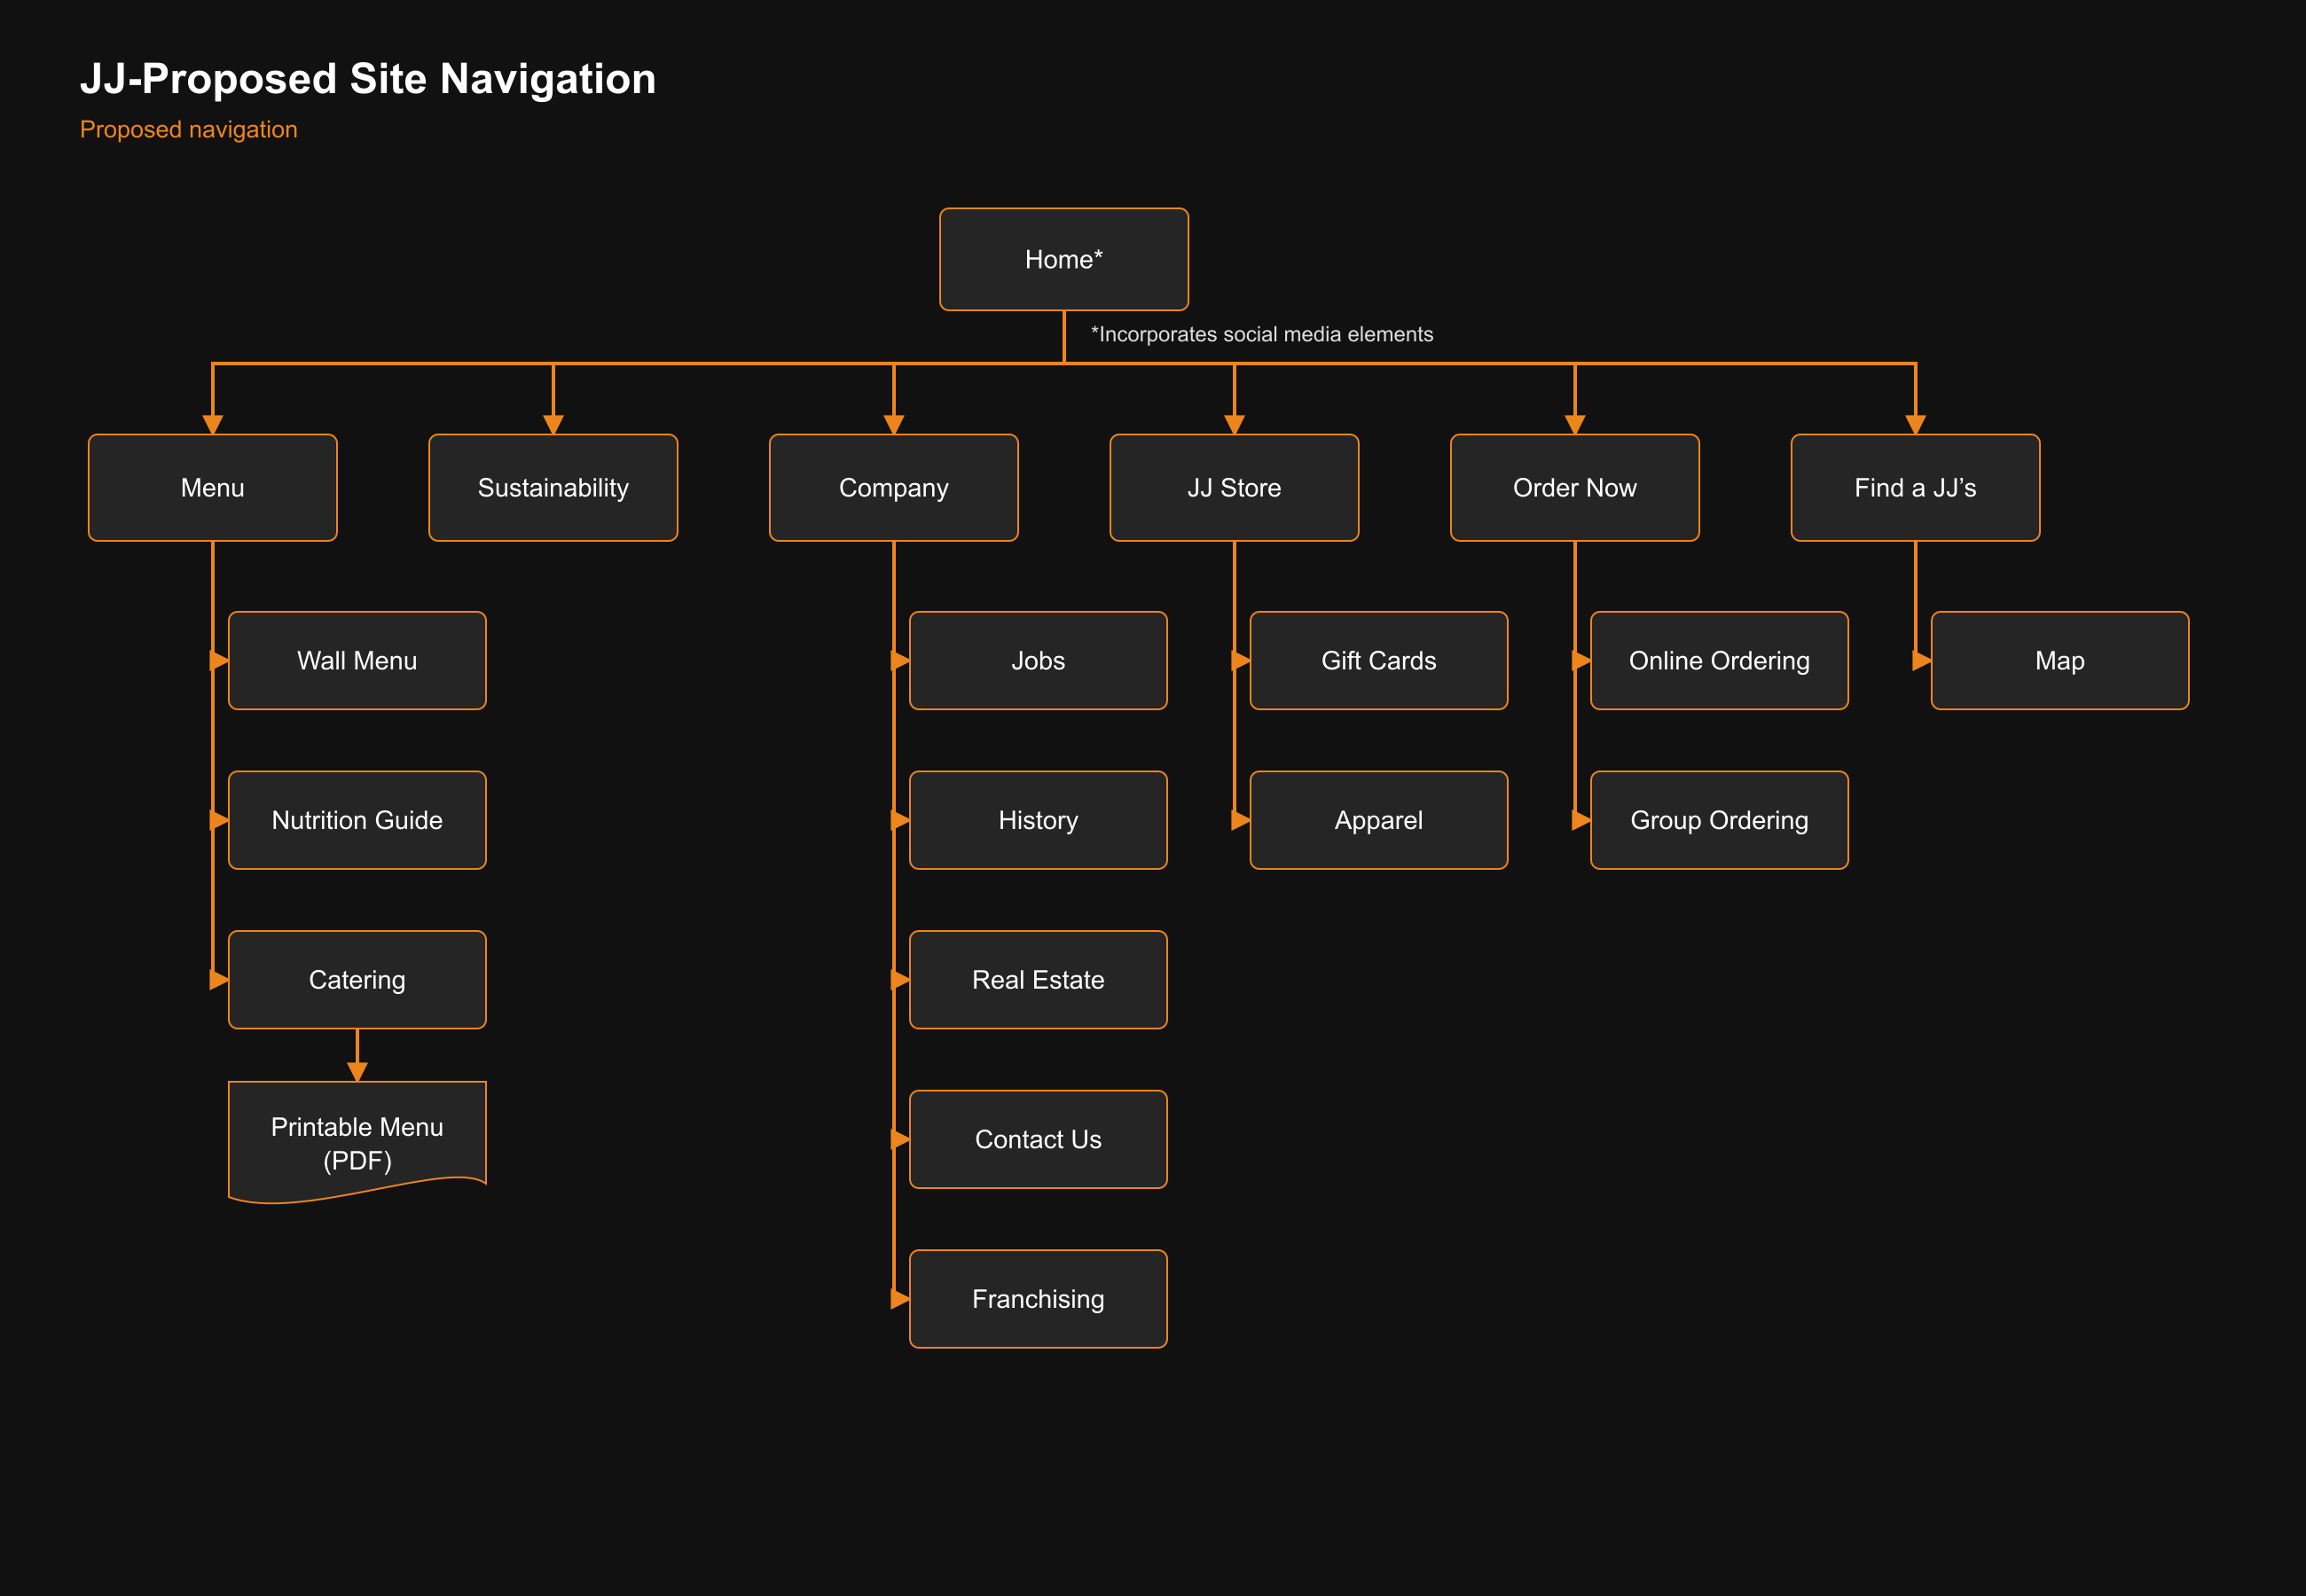
Task: Click the Real Estate box
Action: click(x=1038, y=980)
